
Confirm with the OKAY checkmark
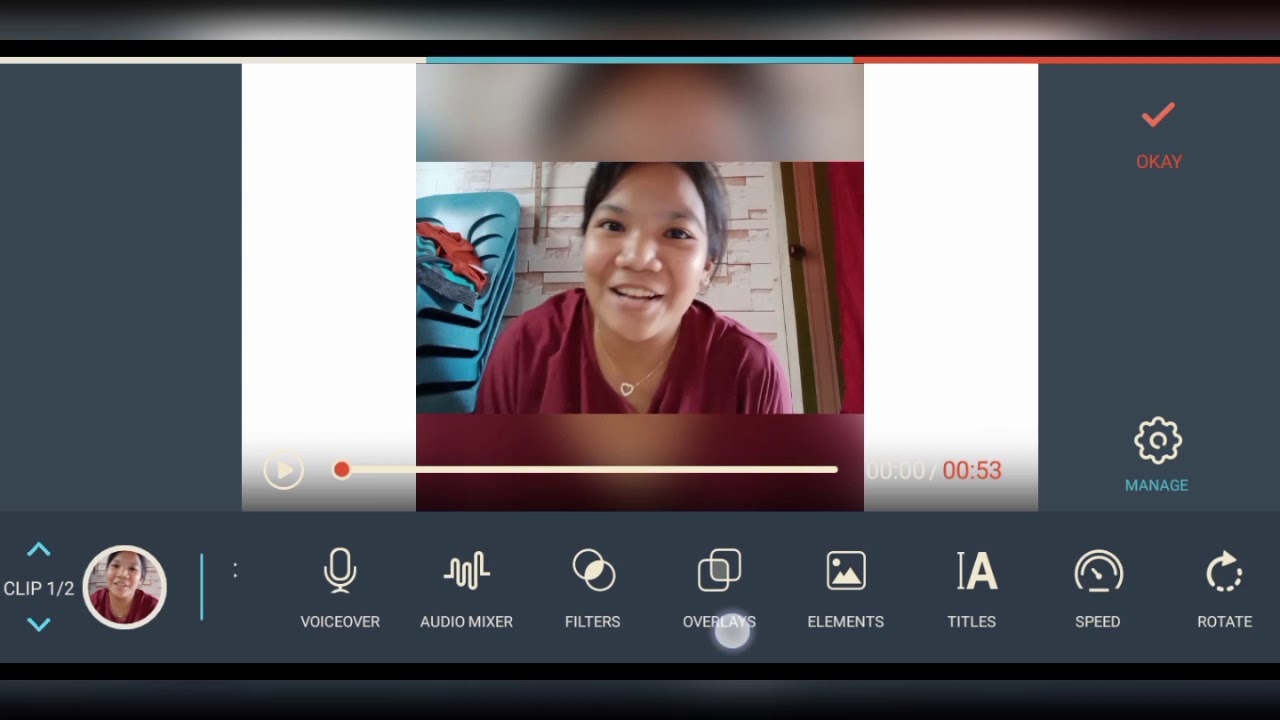tap(1159, 137)
